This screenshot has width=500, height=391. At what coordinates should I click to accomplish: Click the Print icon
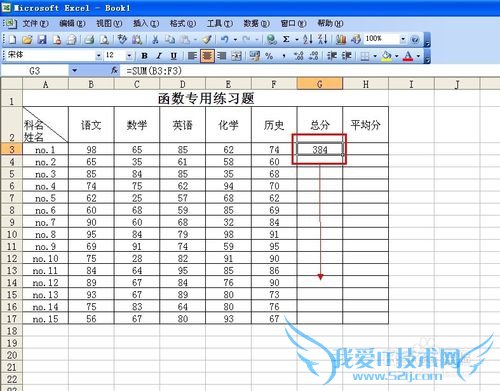point(89,40)
